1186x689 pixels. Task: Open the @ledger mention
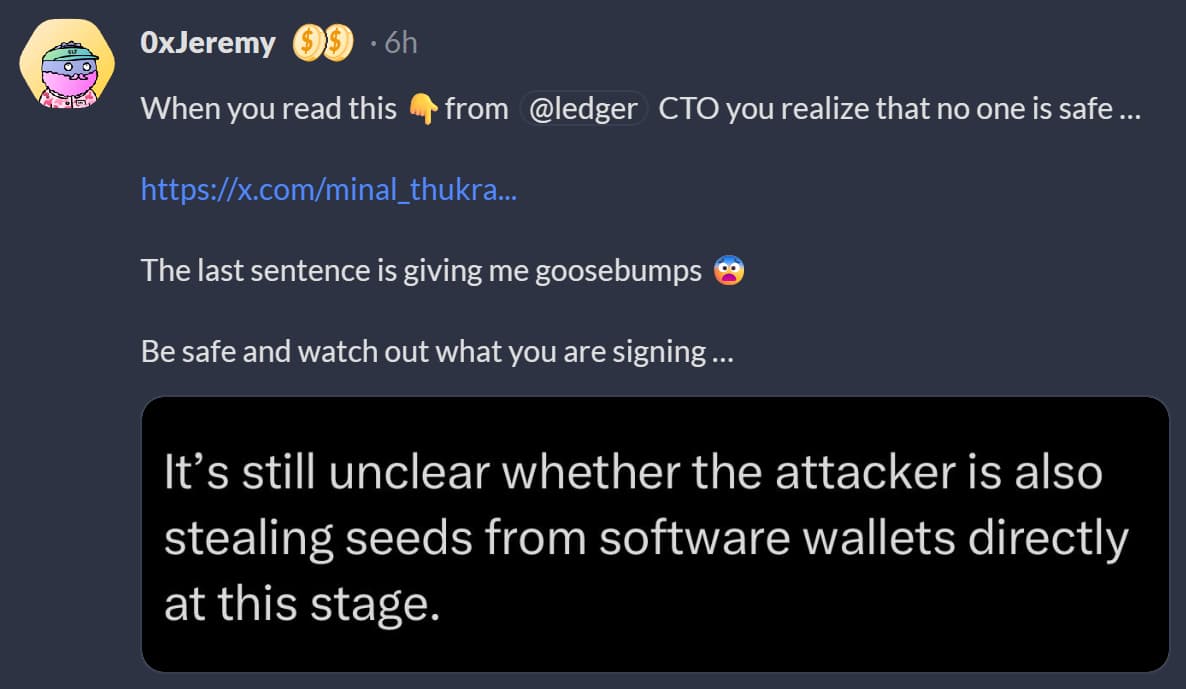pyautogui.click(x=584, y=108)
